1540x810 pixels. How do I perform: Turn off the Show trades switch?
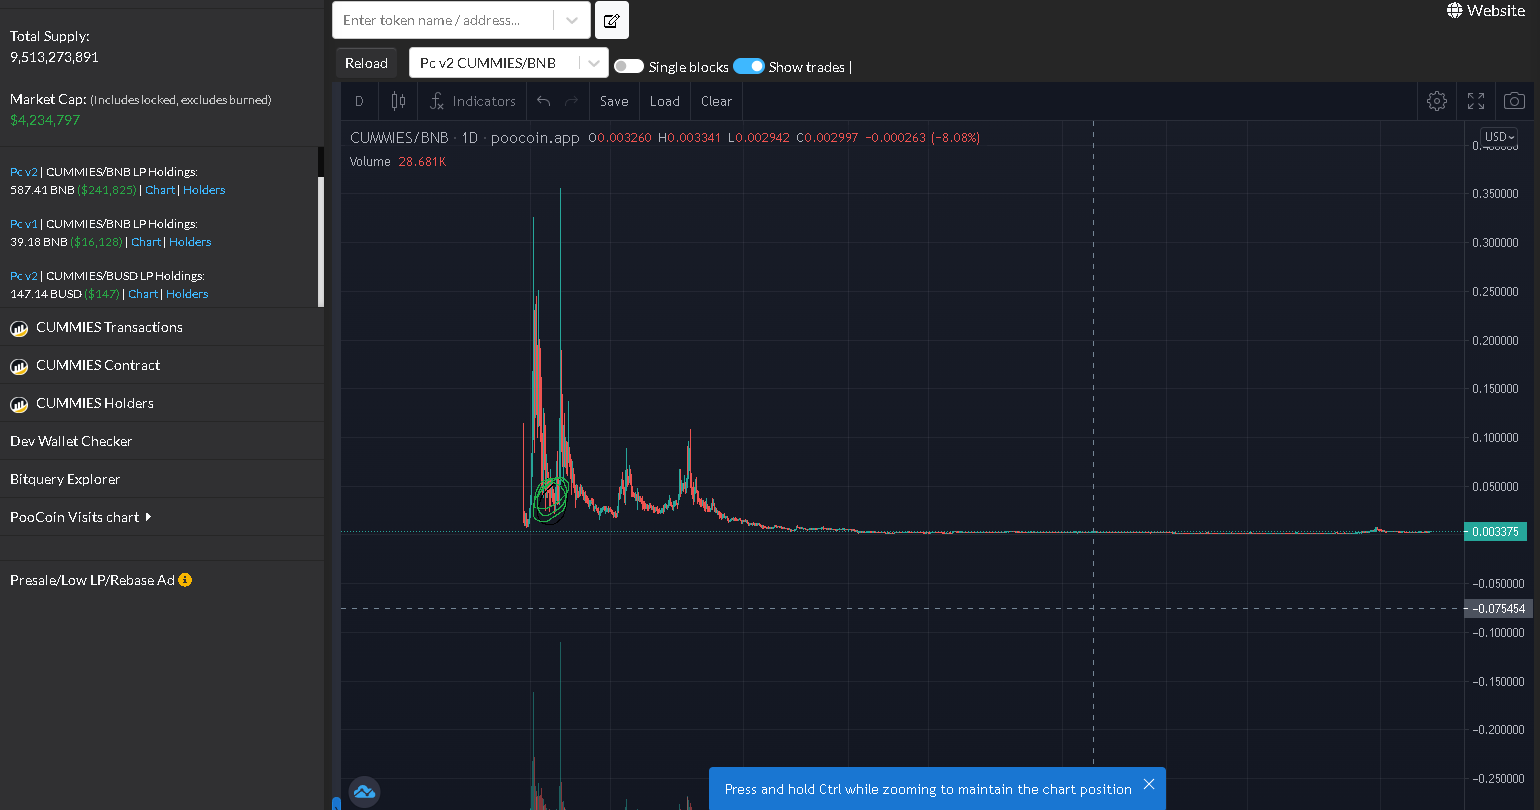coord(749,66)
